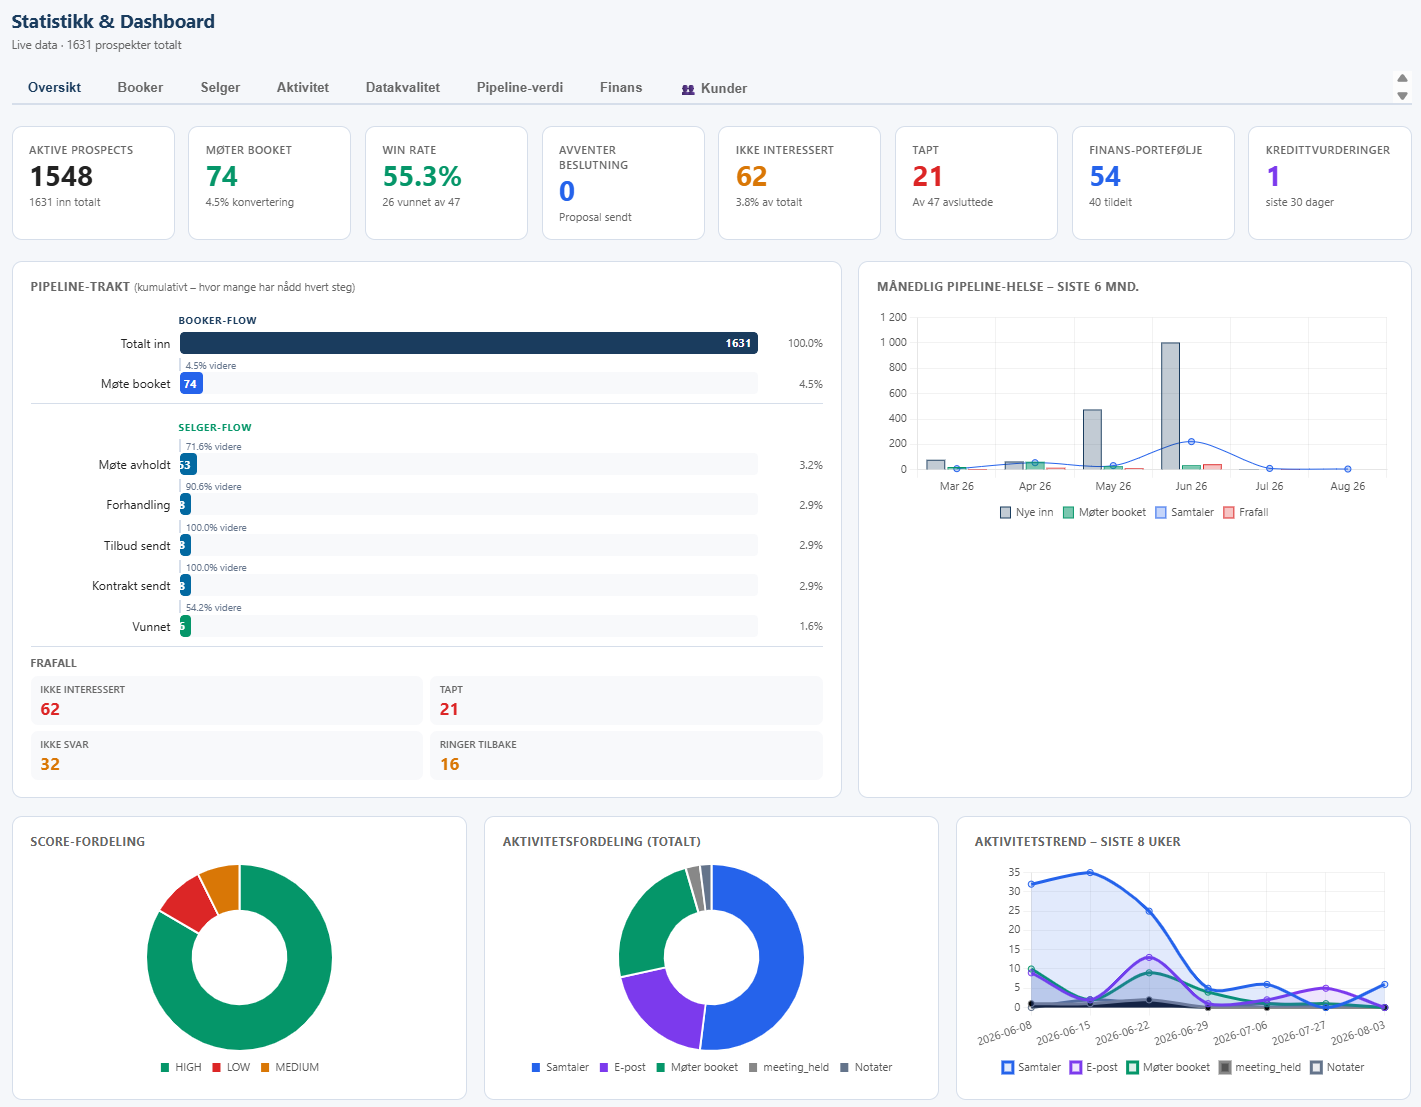This screenshot has height=1107, width=1421.
Task: Click the '90.6% videre' label
Action: 213,487
